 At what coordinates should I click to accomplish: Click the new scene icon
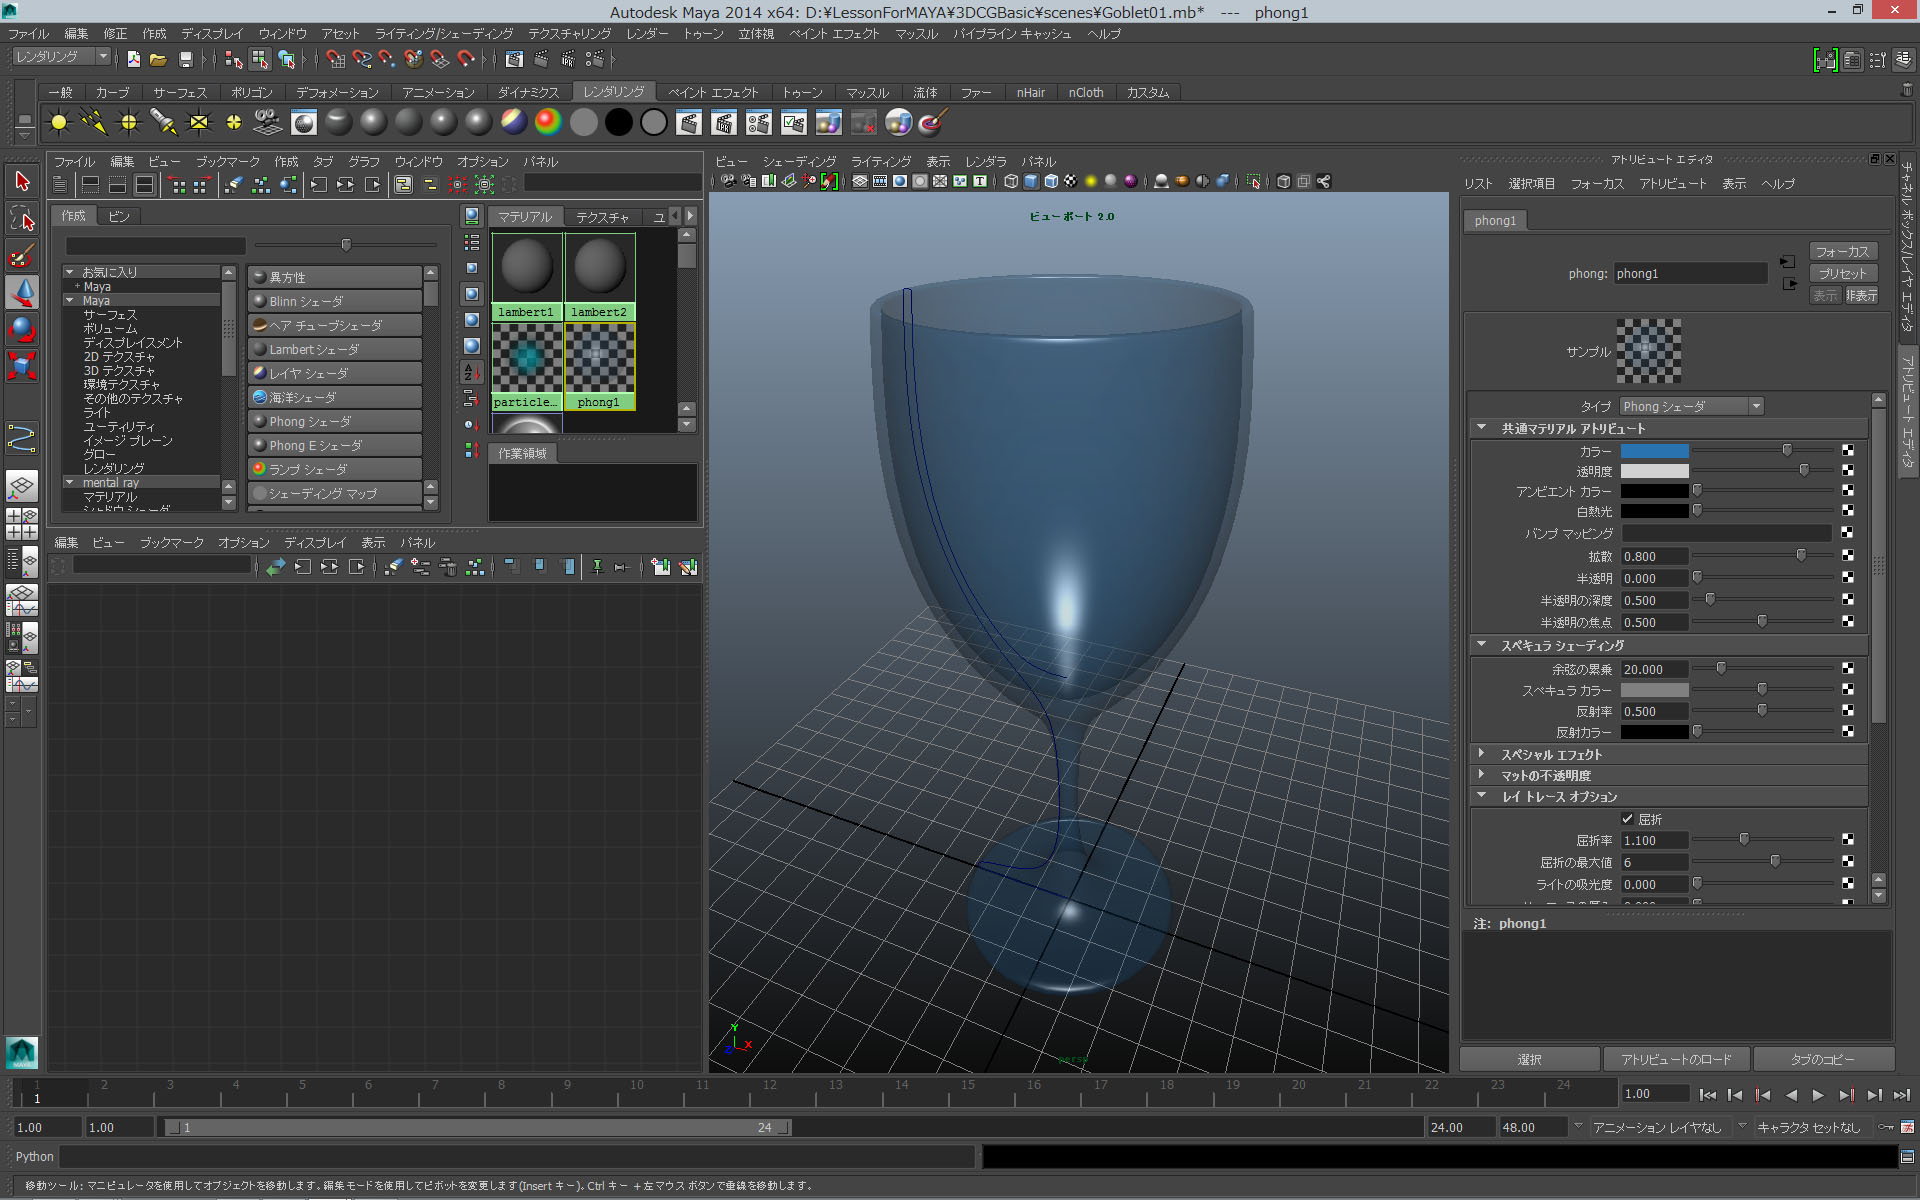pos(133,60)
